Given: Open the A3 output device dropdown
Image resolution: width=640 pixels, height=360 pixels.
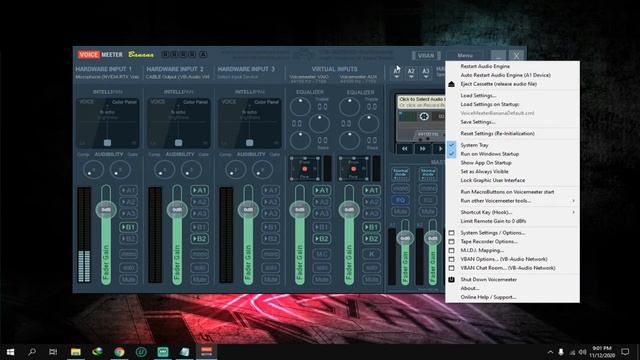Looking at the screenshot, I should click(x=426, y=73).
